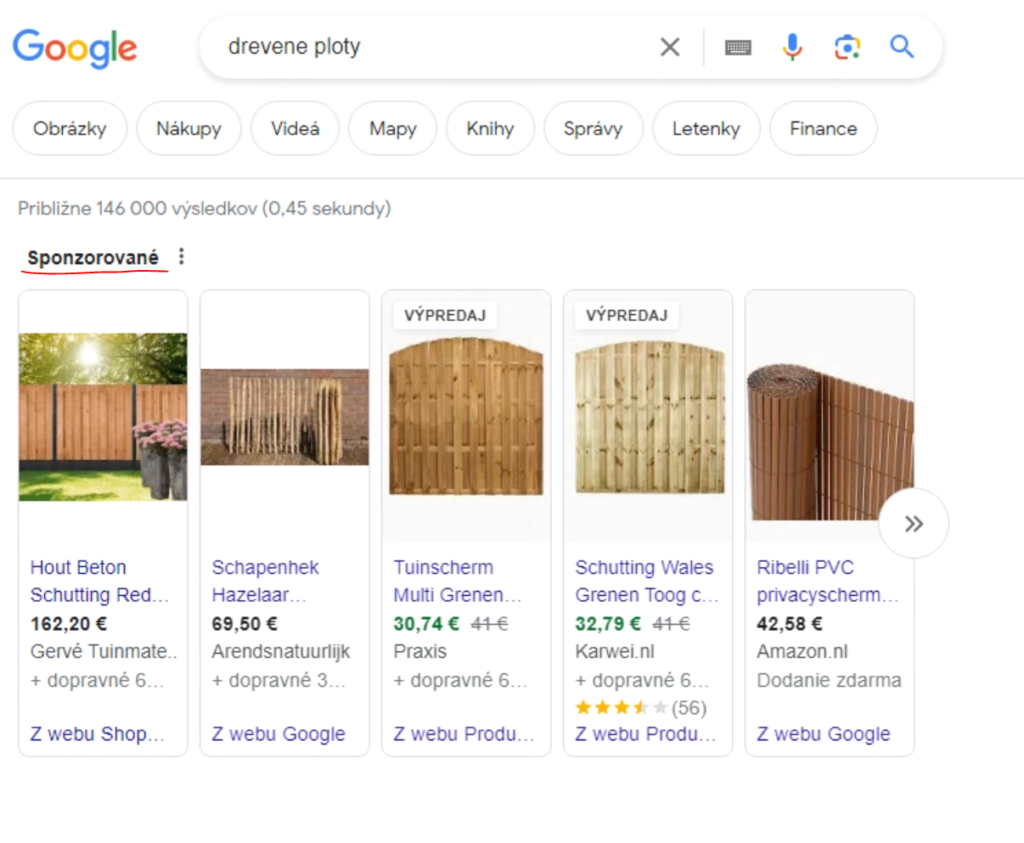
Task: Open the Hout Beton Schutting product image
Action: tap(103, 417)
